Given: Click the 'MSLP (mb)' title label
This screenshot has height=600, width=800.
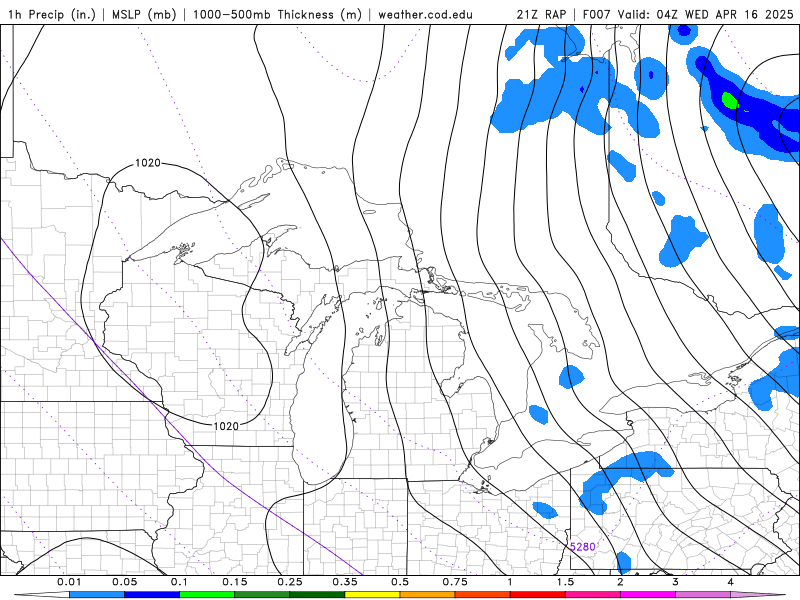Looking at the screenshot, I should (x=144, y=14).
